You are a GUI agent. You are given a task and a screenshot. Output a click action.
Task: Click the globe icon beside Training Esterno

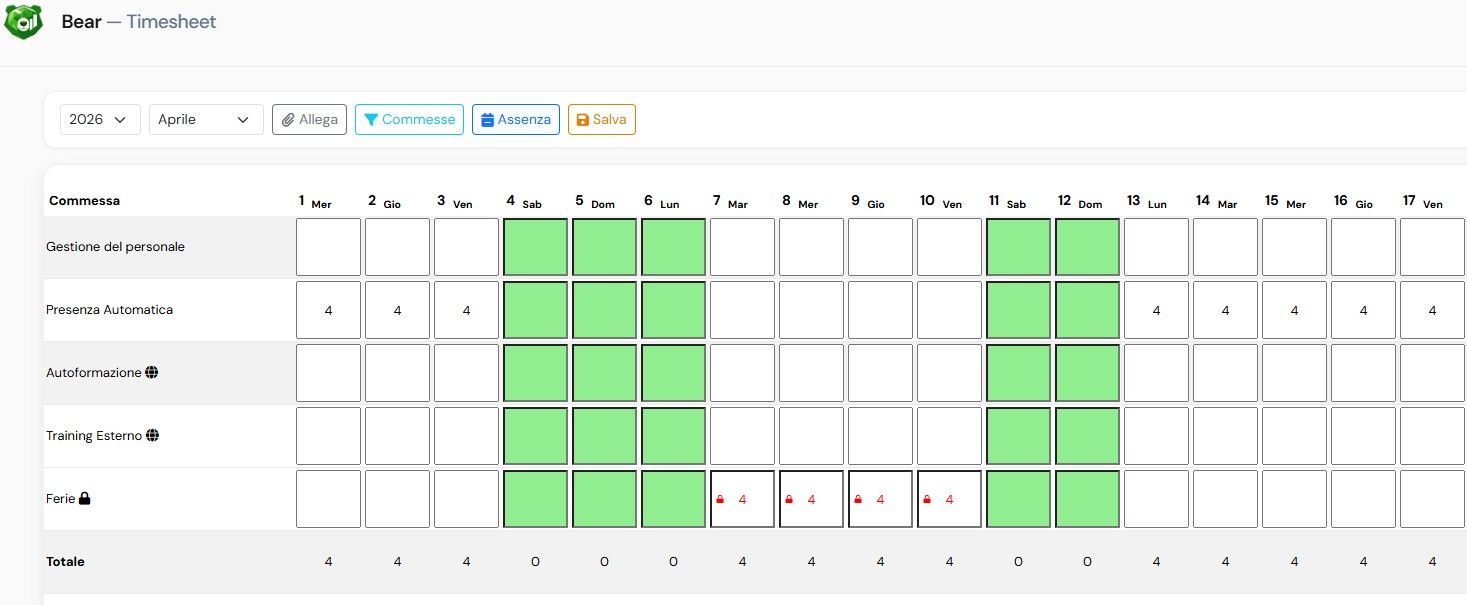point(152,435)
